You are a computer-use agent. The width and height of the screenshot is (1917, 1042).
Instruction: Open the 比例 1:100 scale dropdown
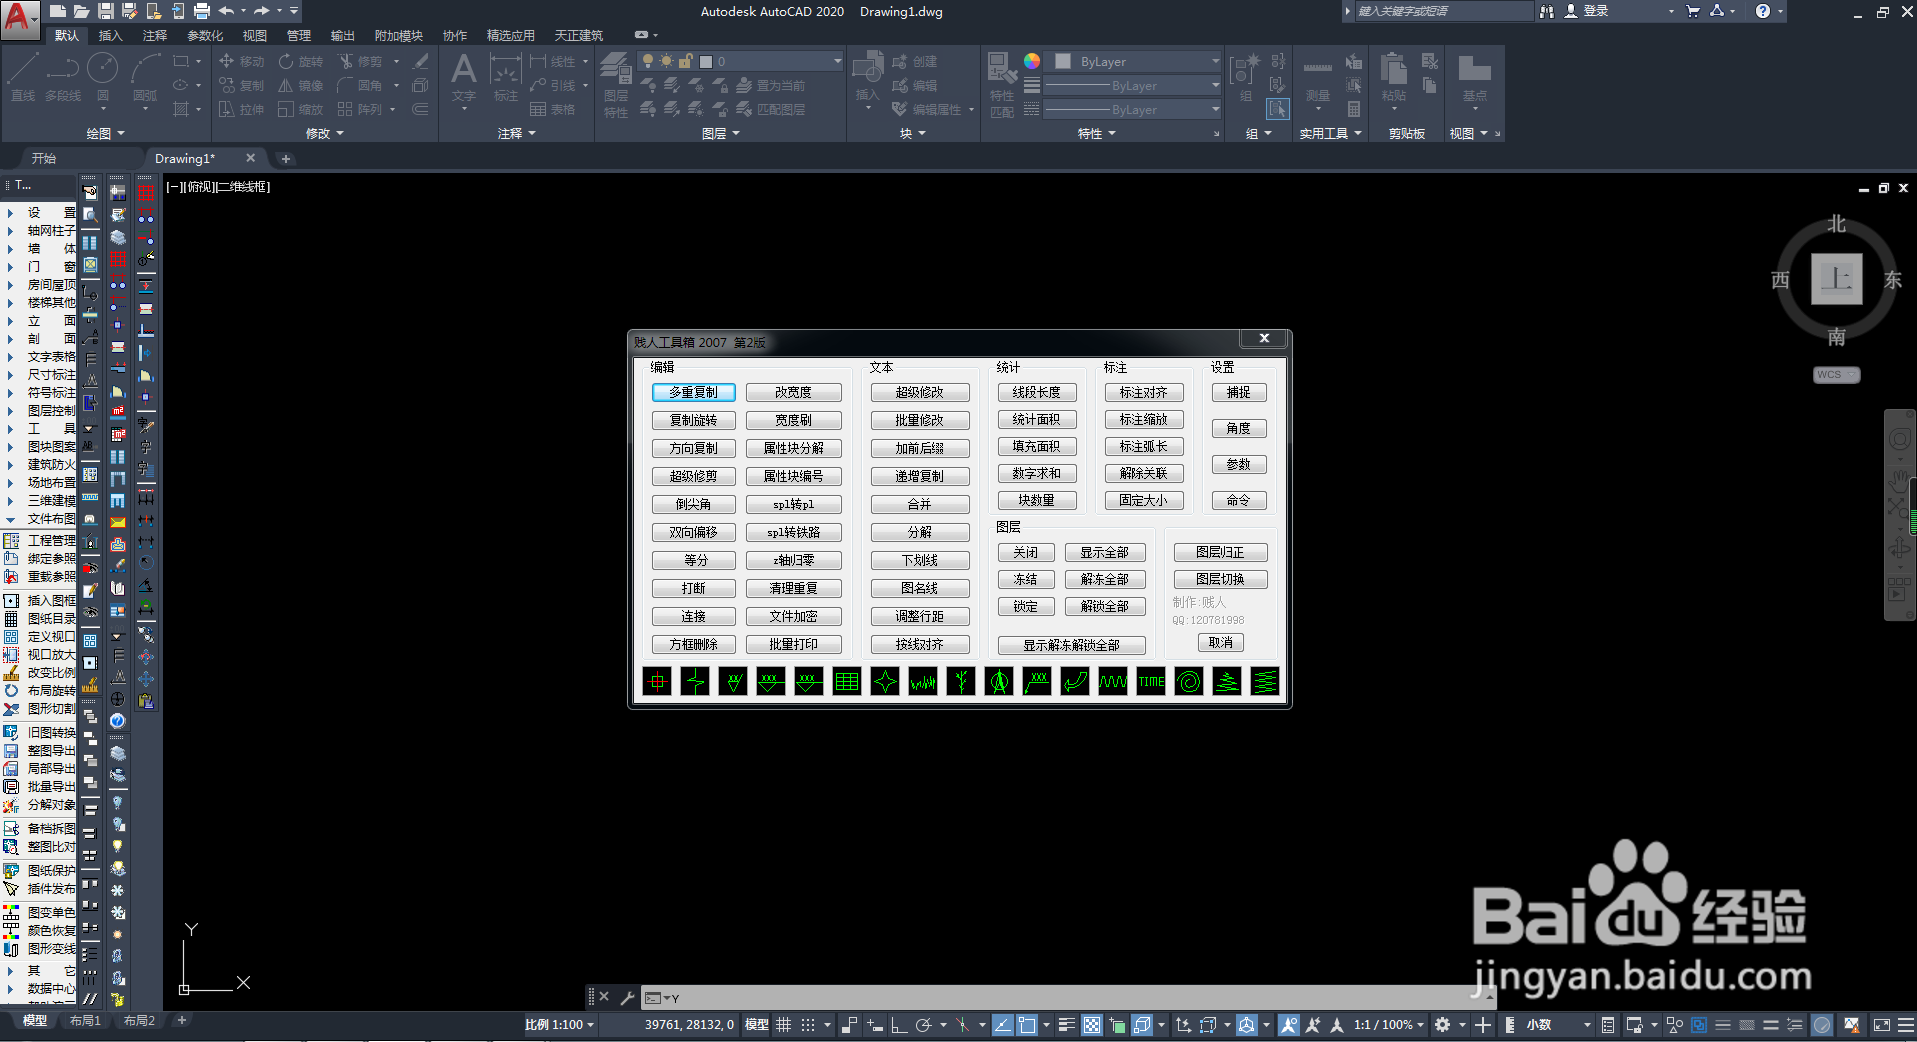tap(560, 1025)
